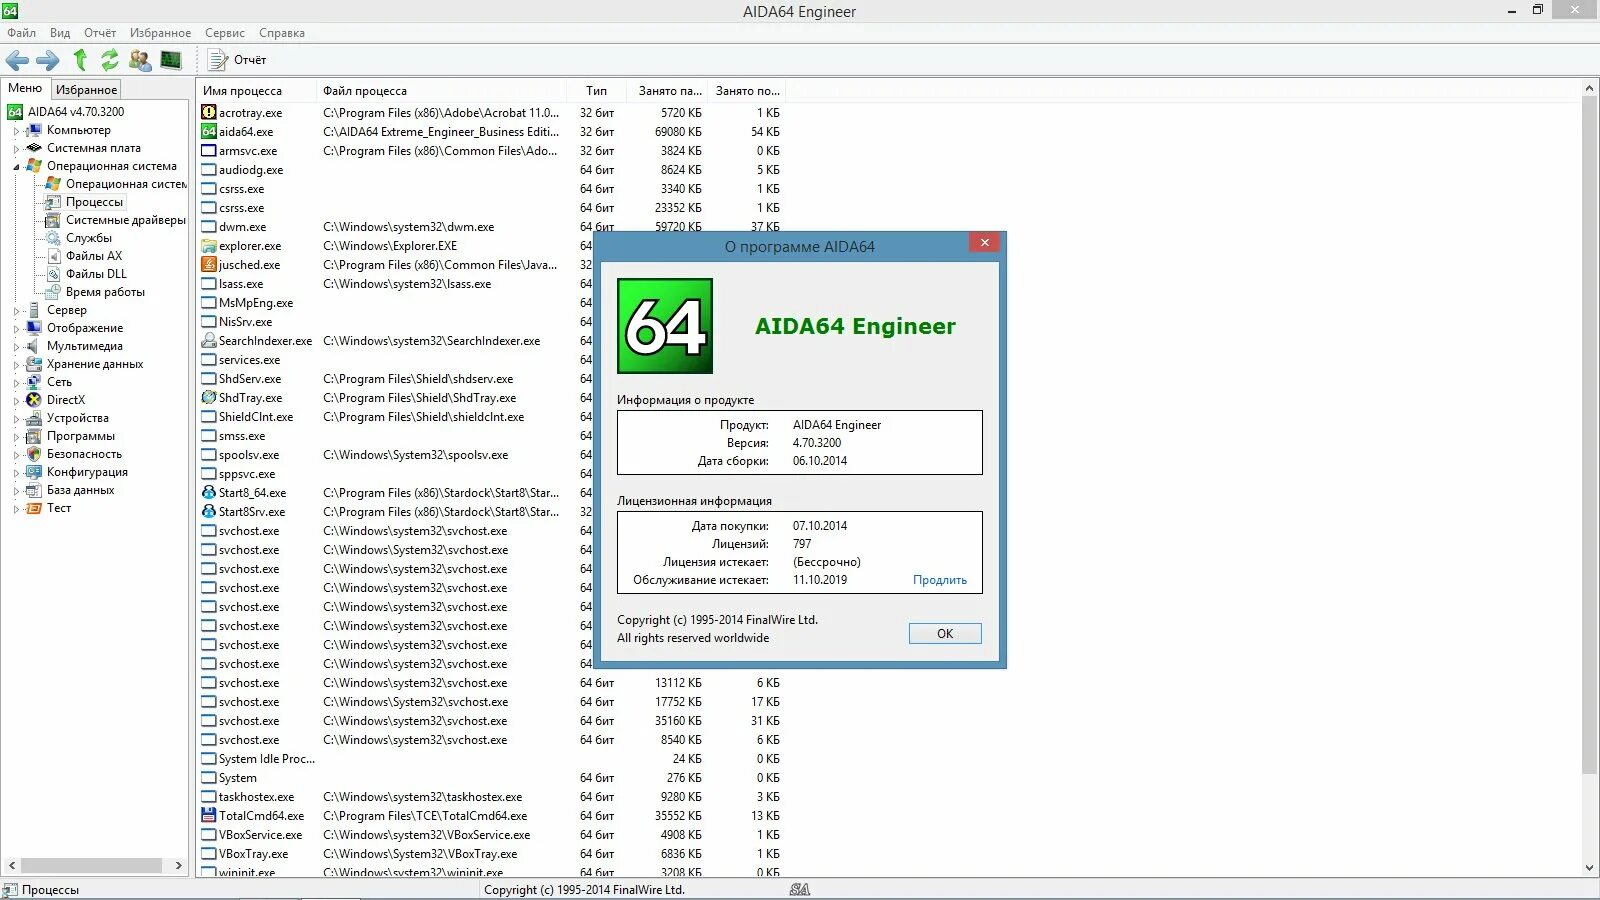Click the process list scrollbar up arrow

click(x=1589, y=89)
